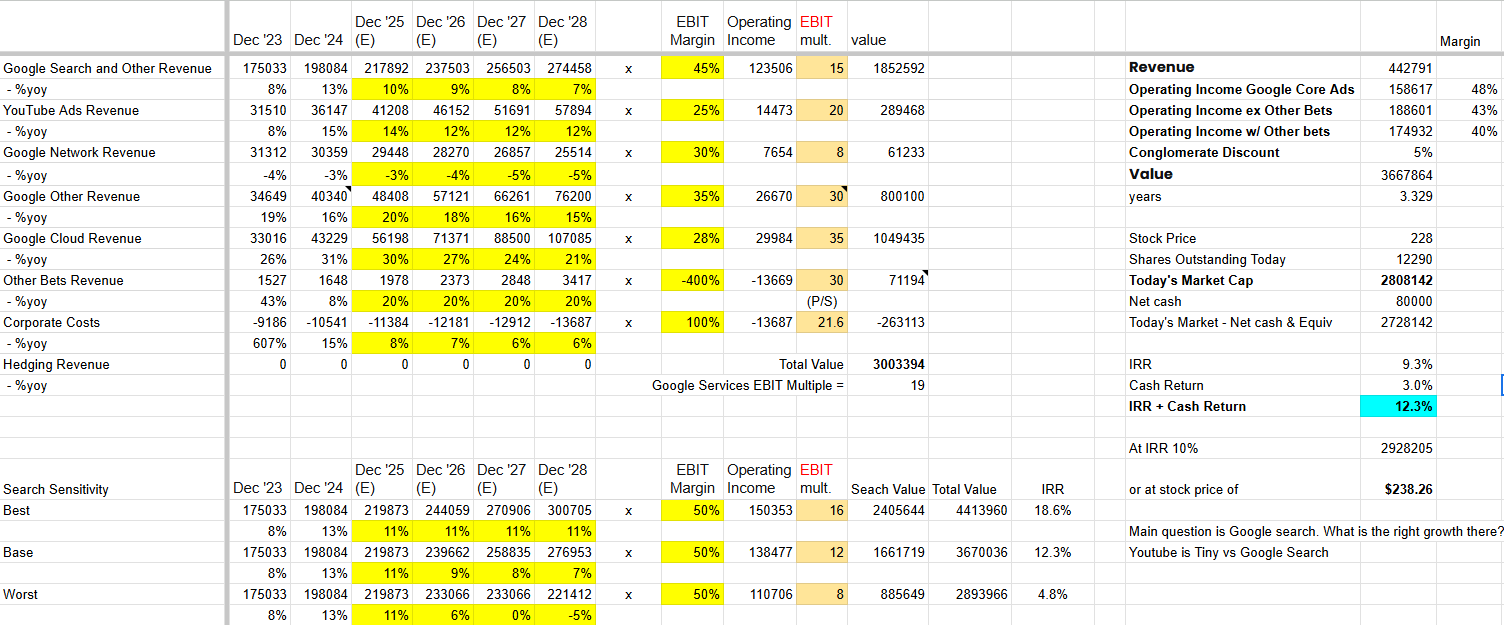Click the Cash Return 3.0% cell
Image resolution: width=1504 pixels, height=625 pixels.
[1398, 385]
